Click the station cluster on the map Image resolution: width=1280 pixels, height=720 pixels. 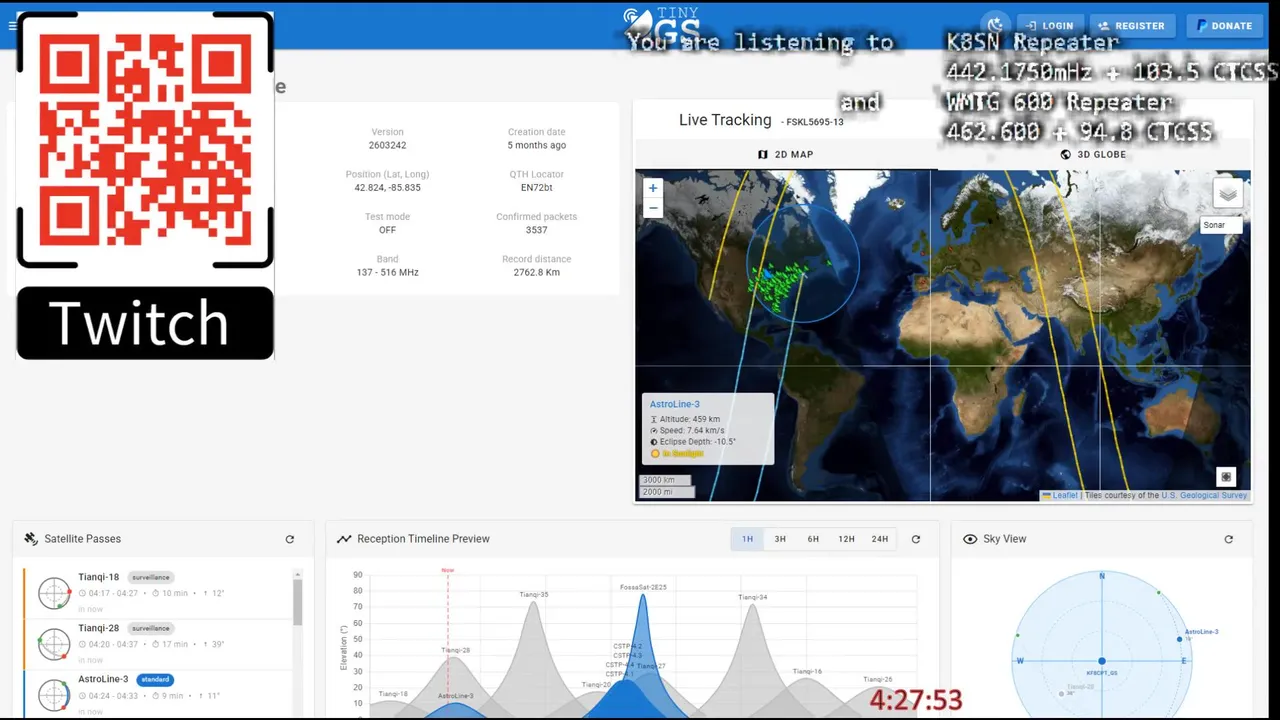point(778,285)
